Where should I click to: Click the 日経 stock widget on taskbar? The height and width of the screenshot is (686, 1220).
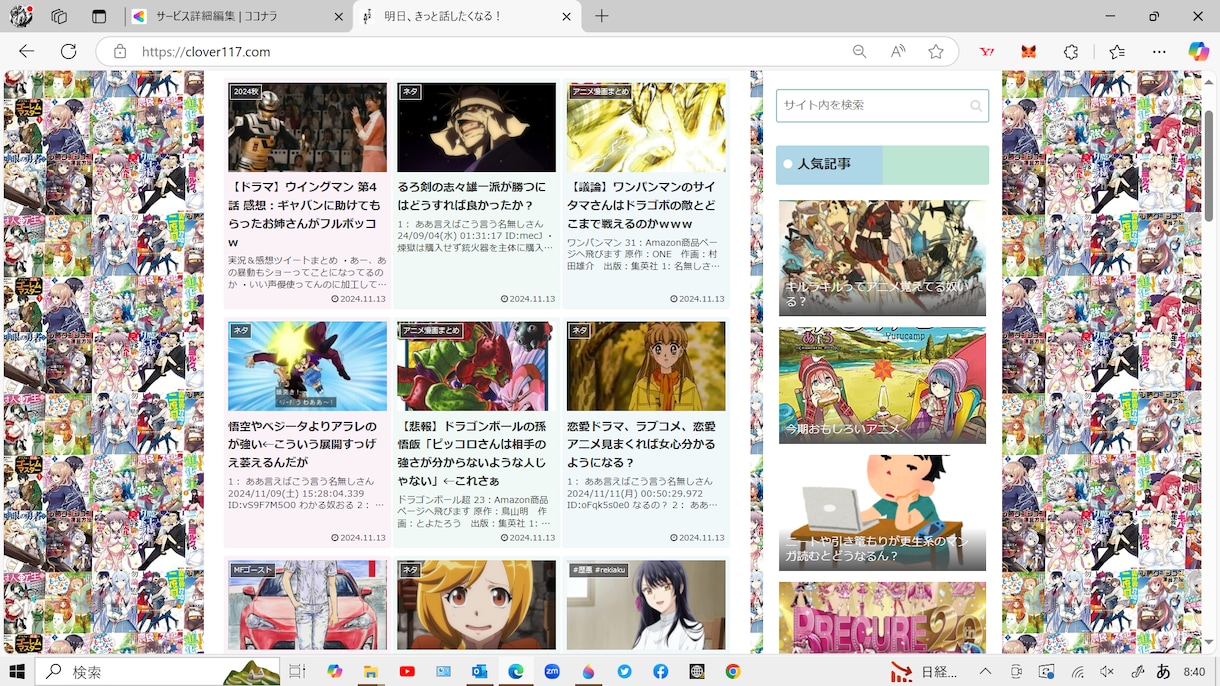click(925, 671)
